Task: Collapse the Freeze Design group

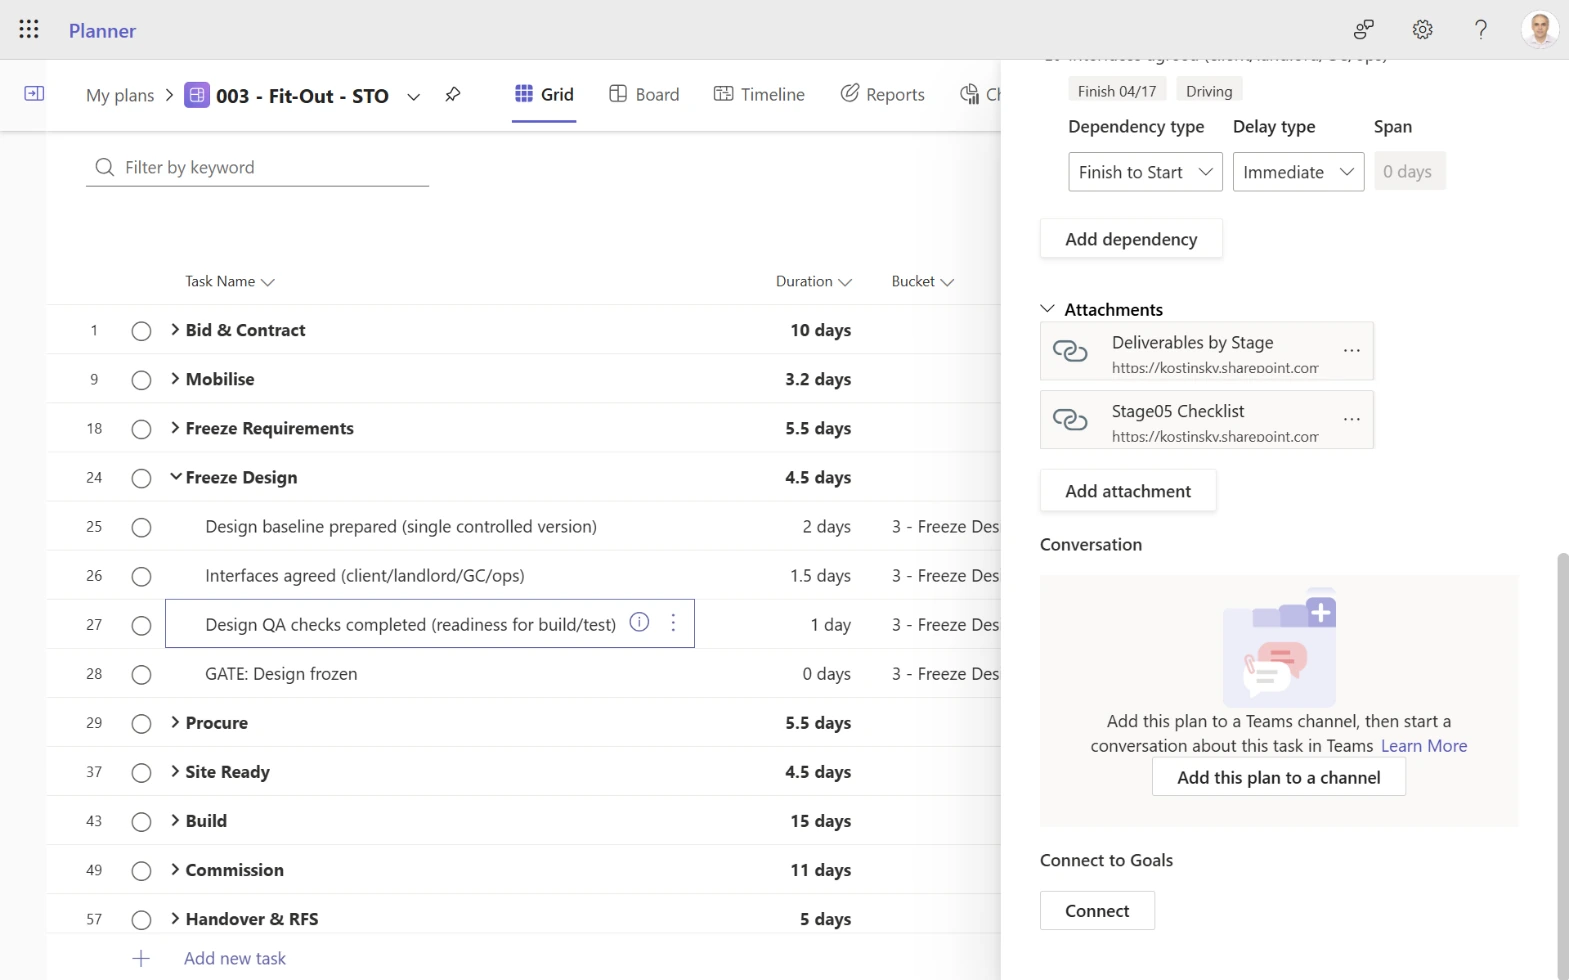Action: point(175,476)
